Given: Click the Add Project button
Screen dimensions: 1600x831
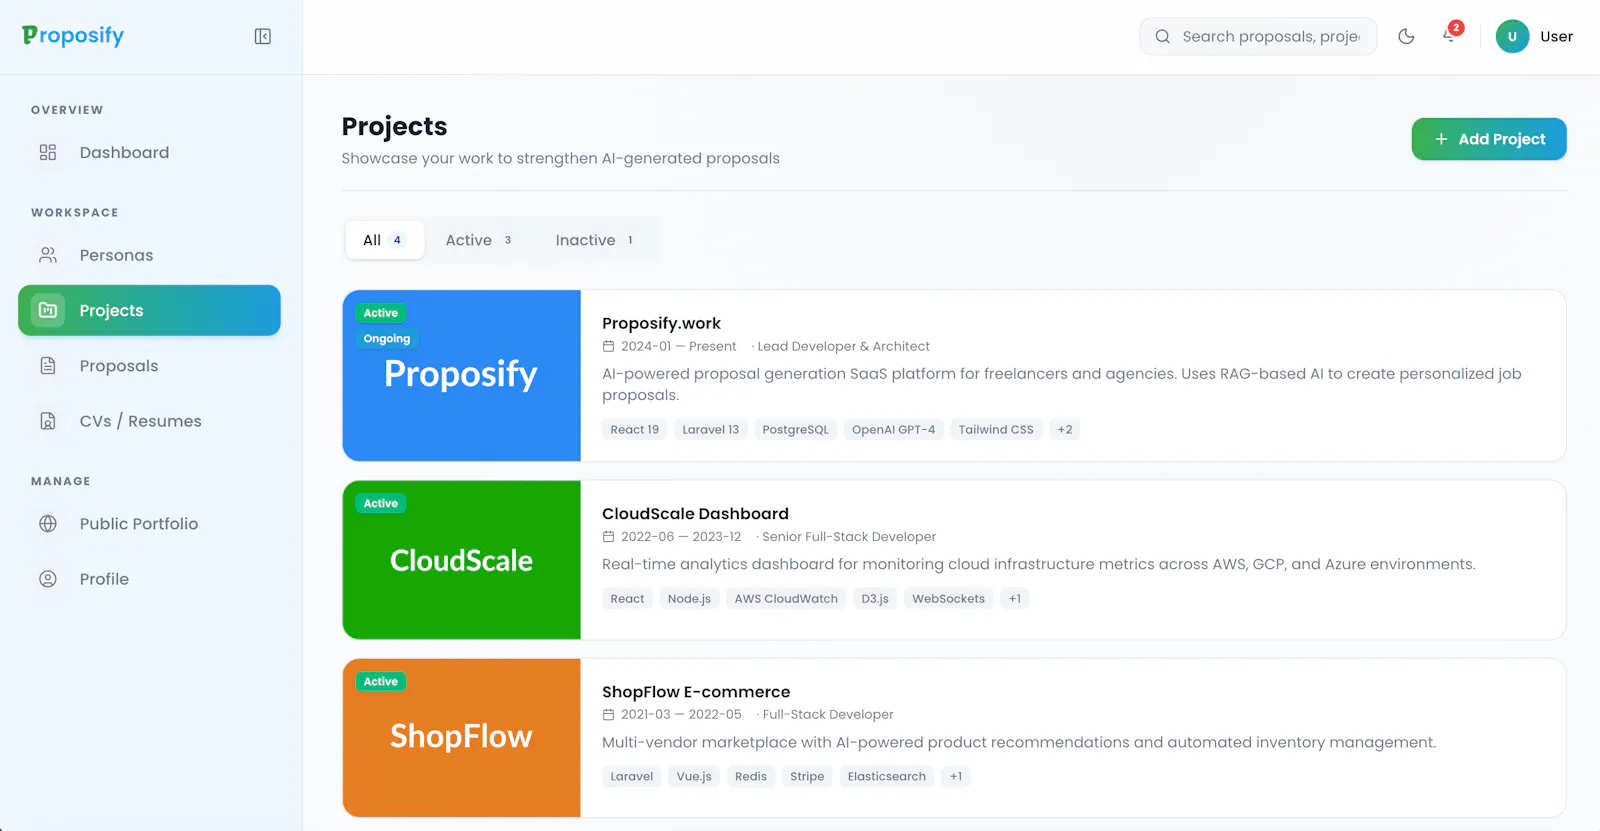Looking at the screenshot, I should click(1489, 139).
